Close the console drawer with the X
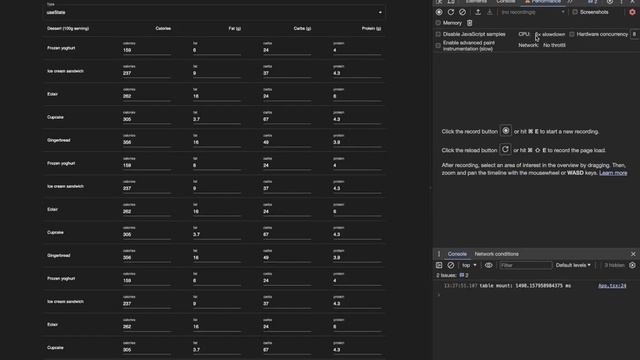Viewport: 640px width, 360px height. (x=633, y=254)
